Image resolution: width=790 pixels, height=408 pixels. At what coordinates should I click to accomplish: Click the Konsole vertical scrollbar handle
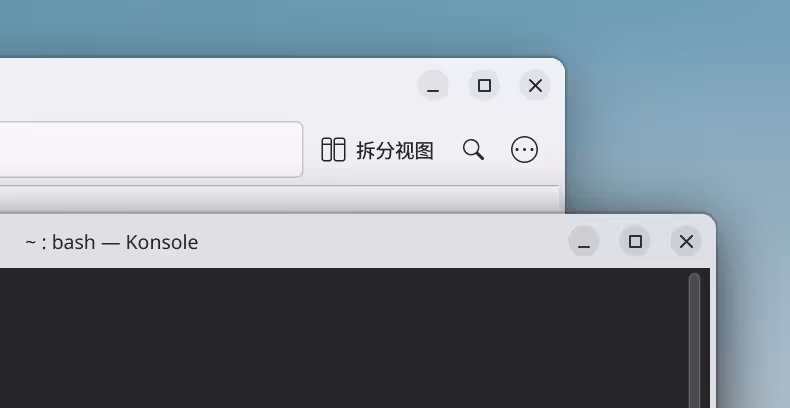tap(694, 340)
